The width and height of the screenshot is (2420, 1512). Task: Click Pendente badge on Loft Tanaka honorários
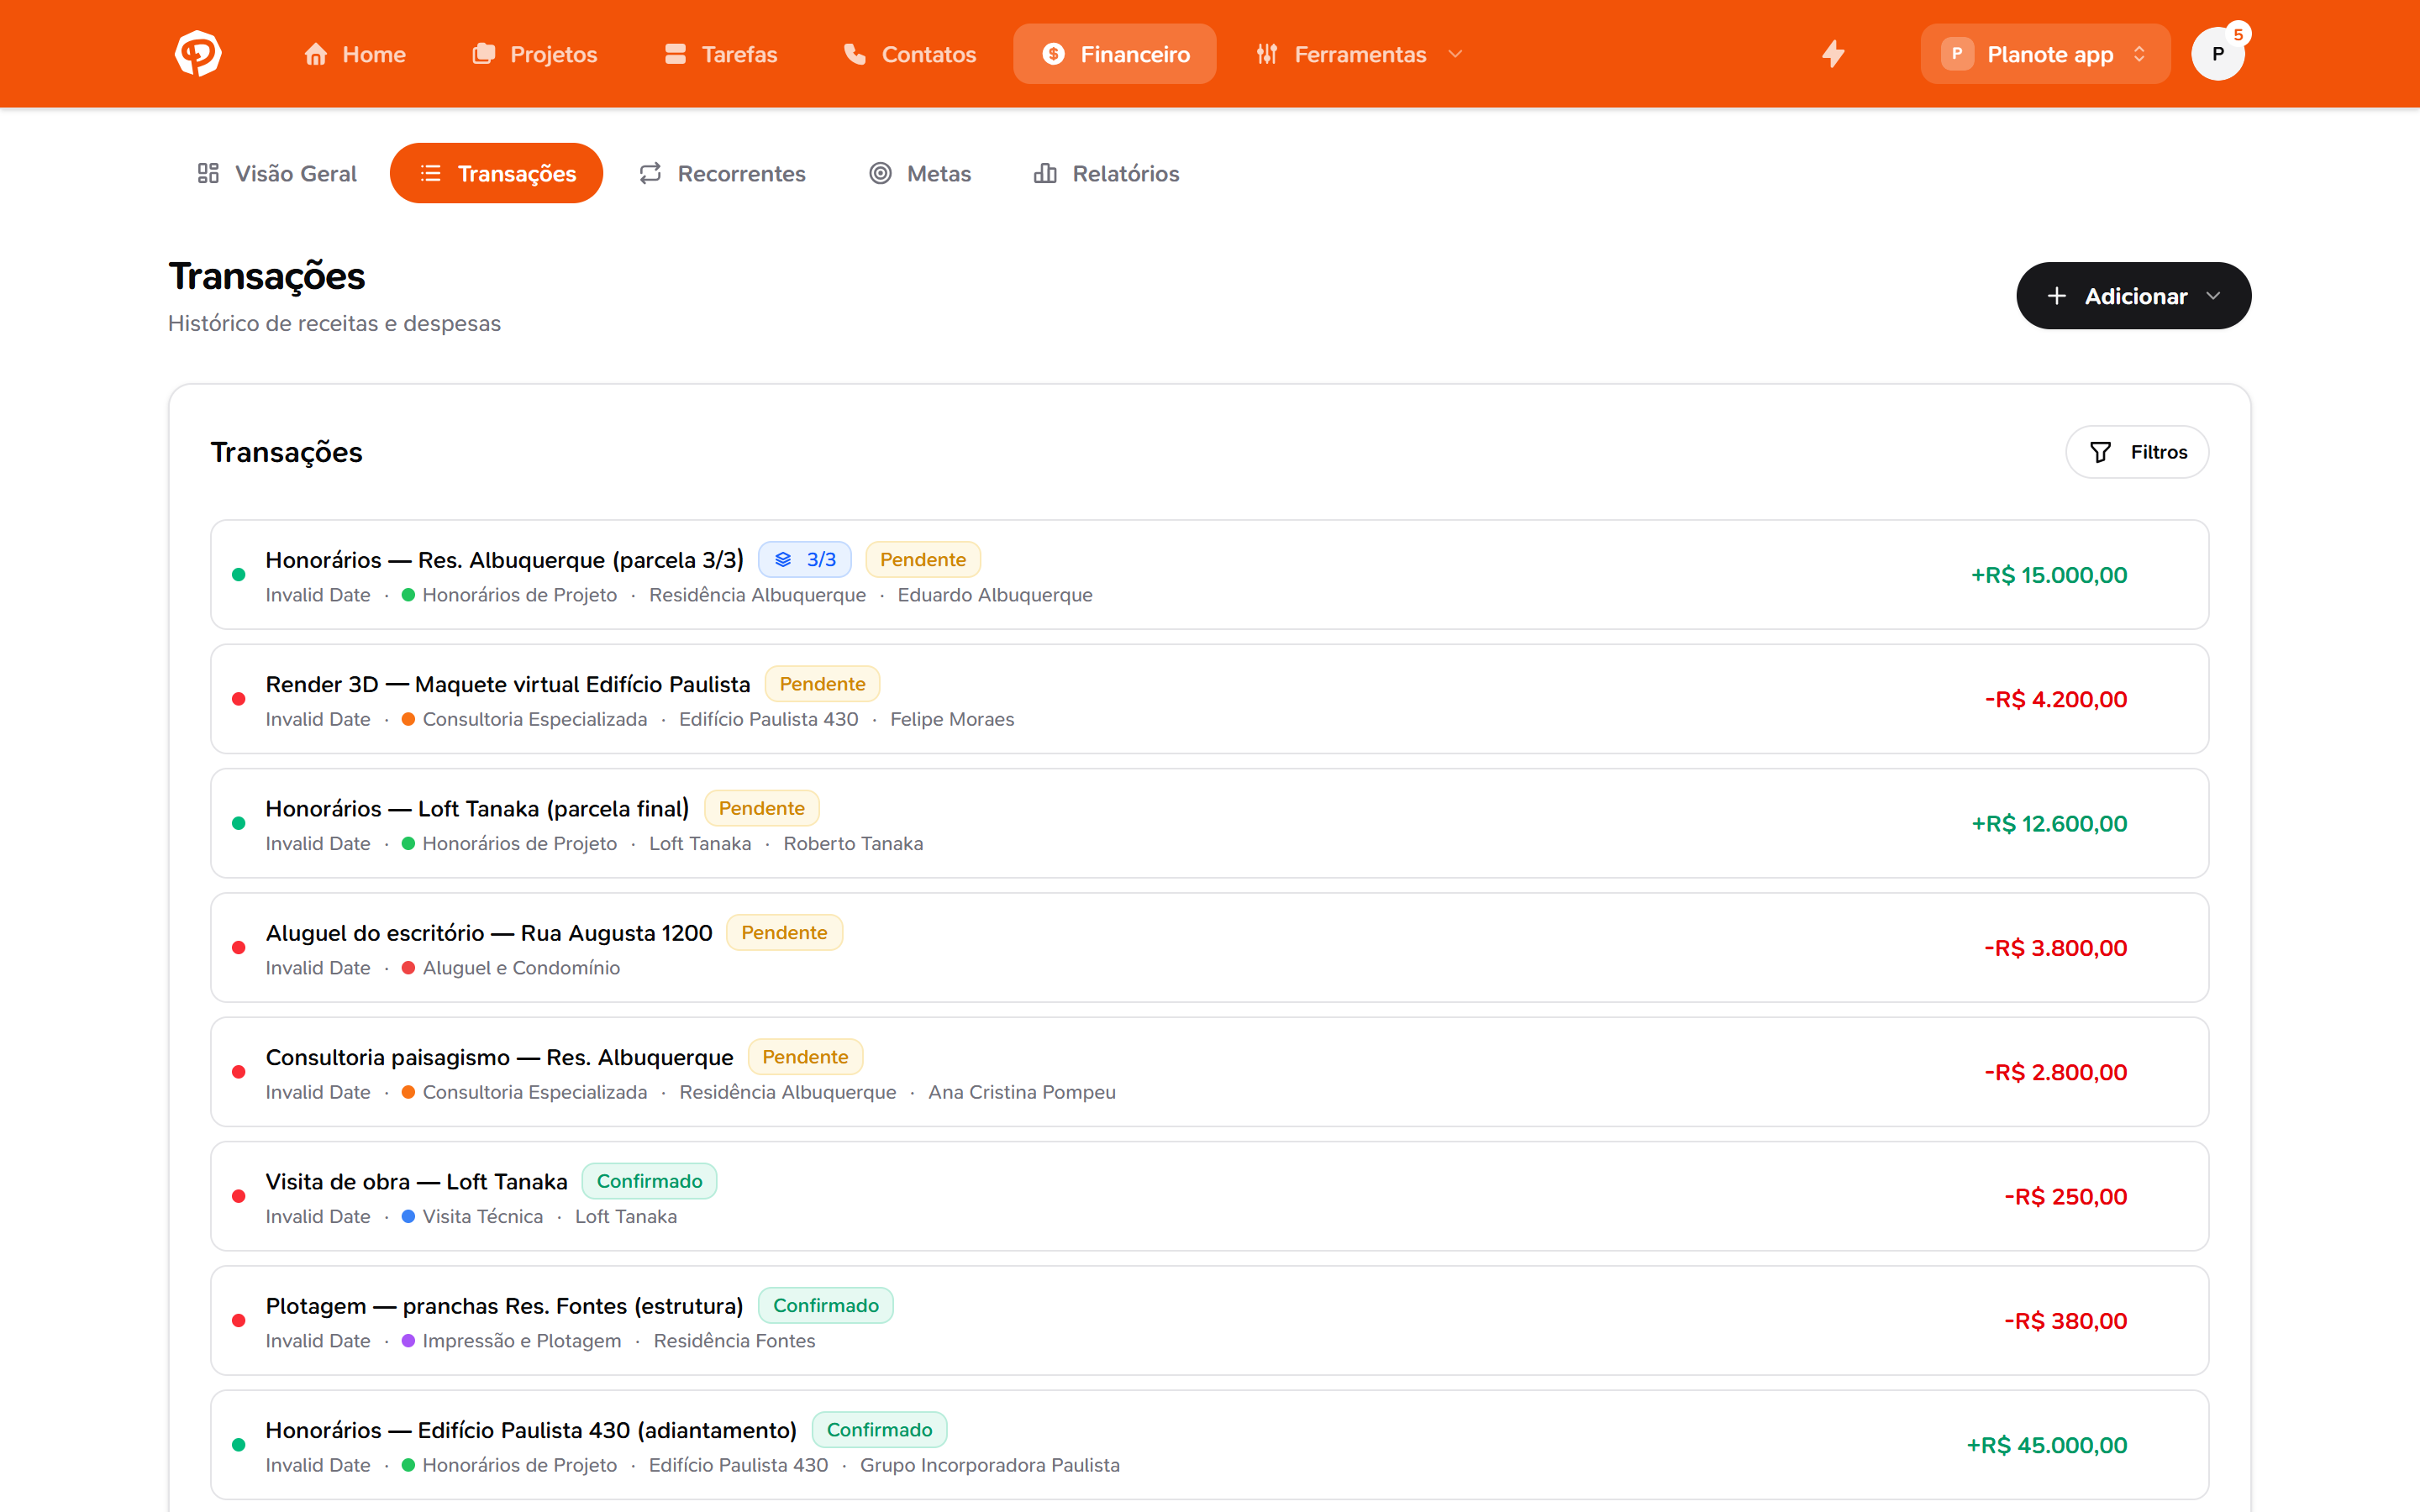(761, 808)
